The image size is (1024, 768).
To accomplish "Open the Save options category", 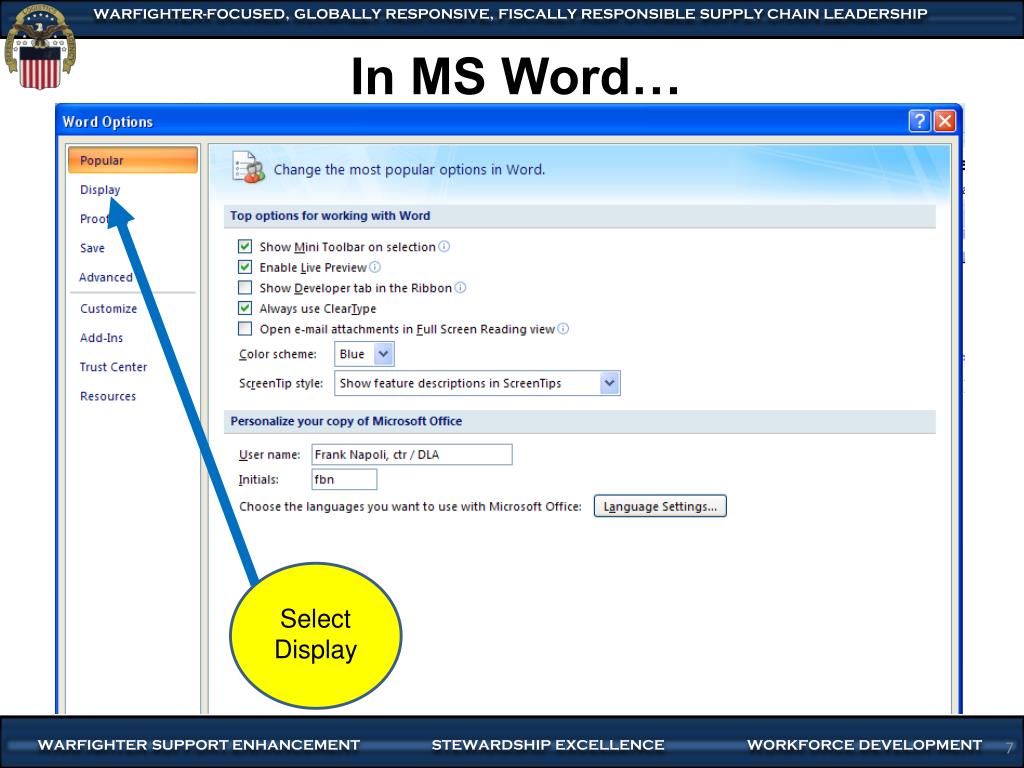I will pyautogui.click(x=92, y=248).
